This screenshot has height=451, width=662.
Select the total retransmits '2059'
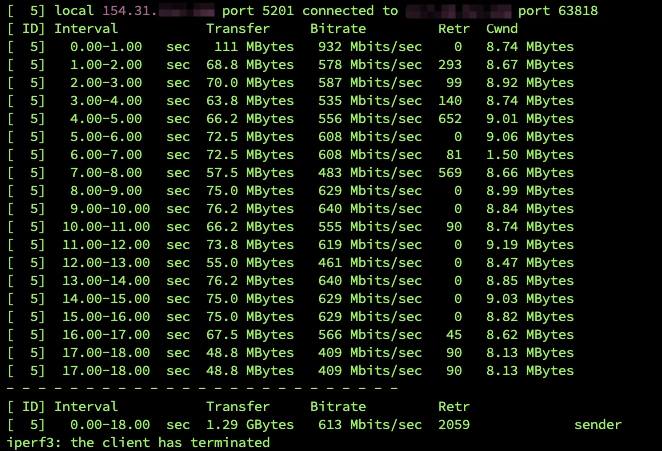click(454, 425)
